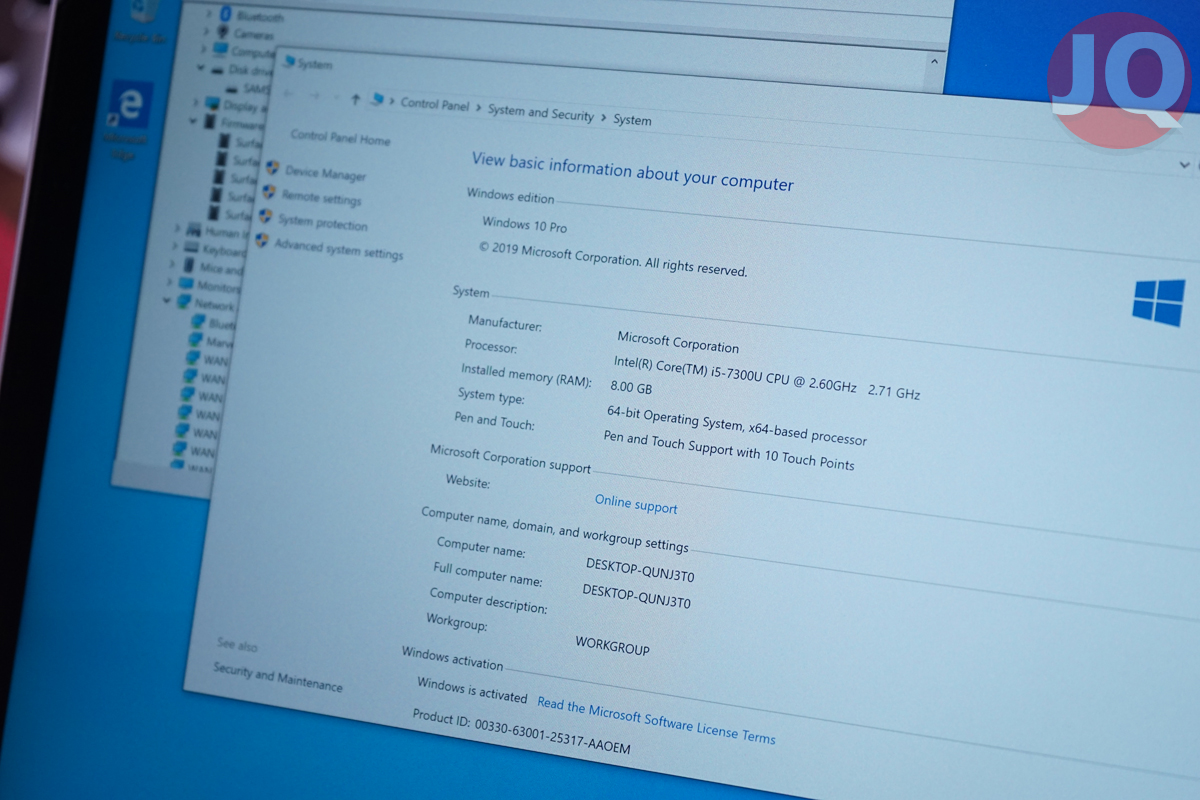Open Control Panel Home
Viewport: 1200px width, 800px height.
click(341, 138)
